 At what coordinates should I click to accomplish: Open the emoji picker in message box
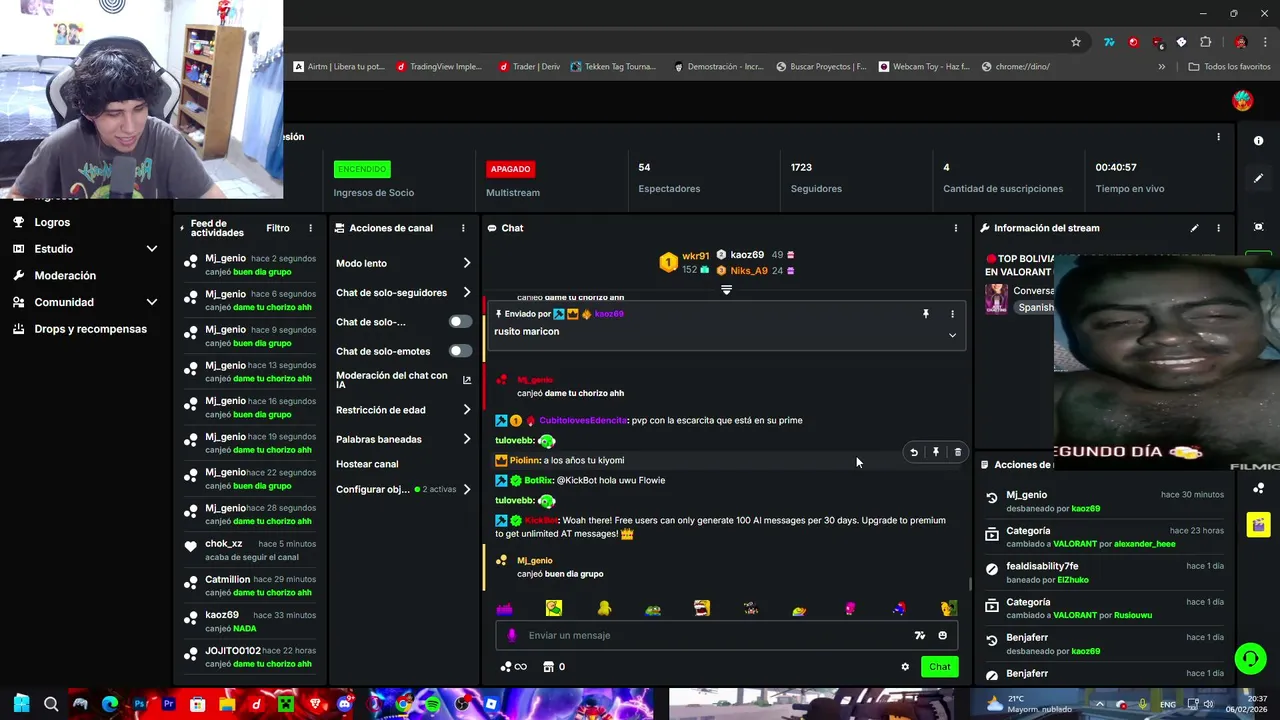942,635
